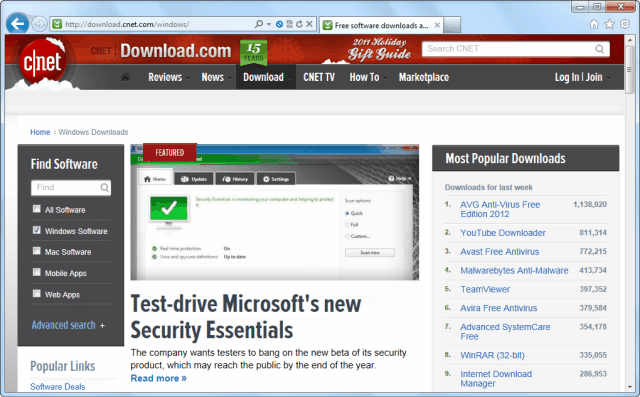Click the FEATURED Security Essentials screenshot
The width and height of the screenshot is (640, 397).
[x=274, y=212]
